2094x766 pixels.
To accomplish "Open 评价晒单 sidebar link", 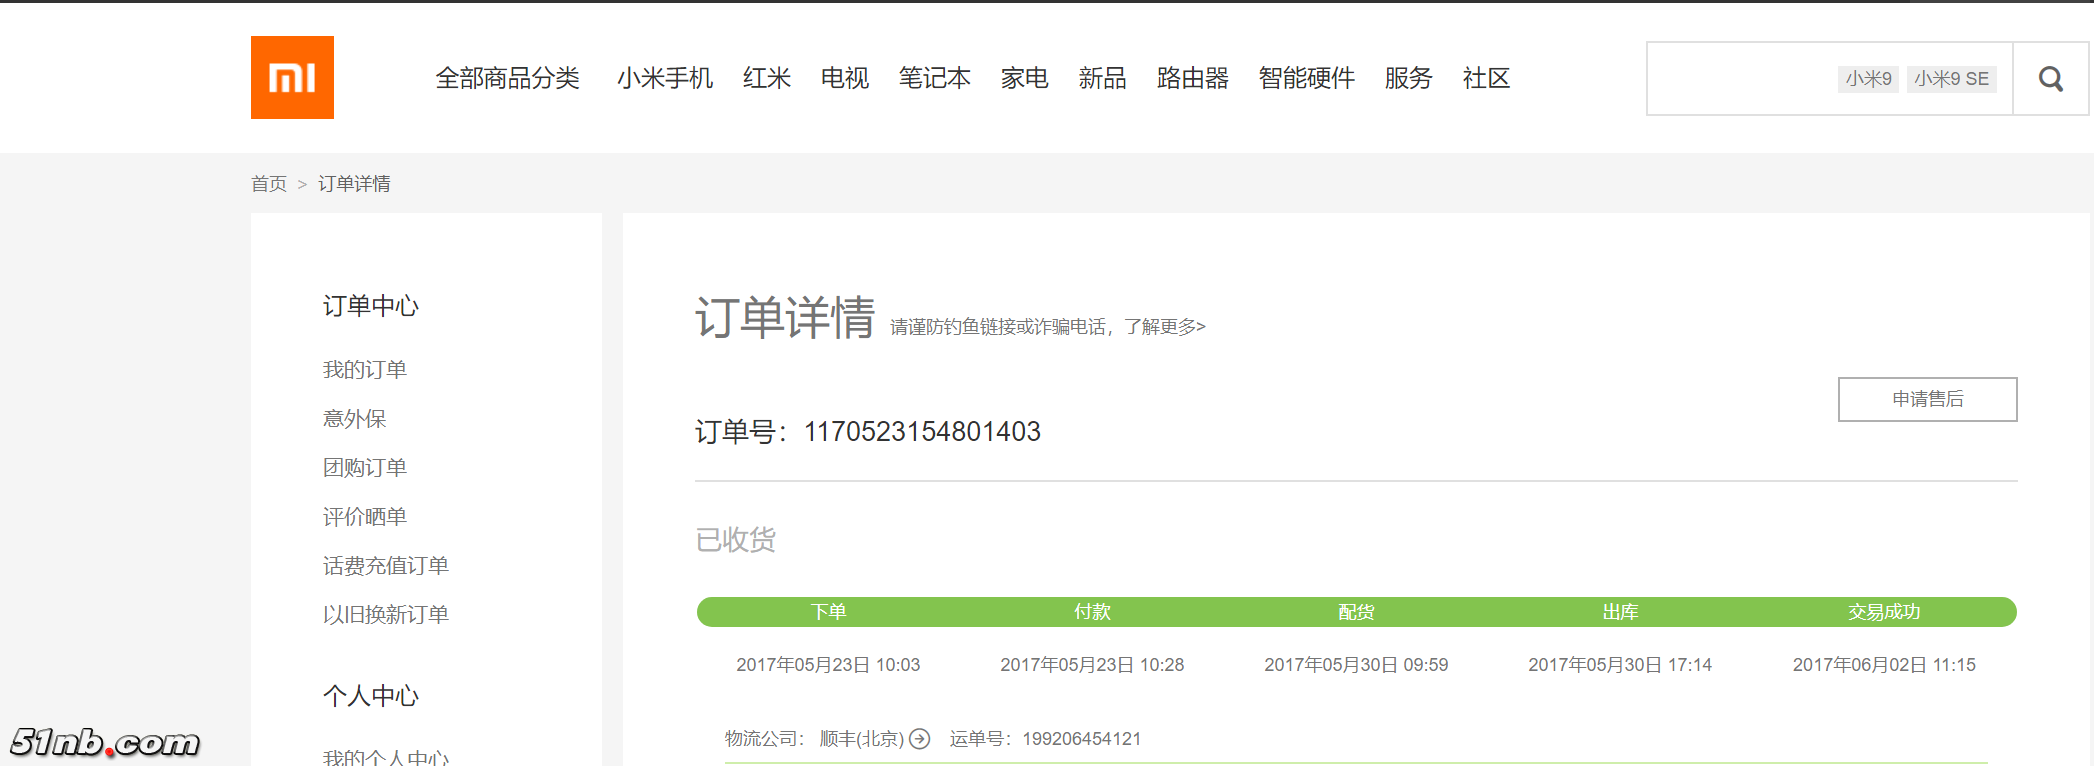I will click(x=365, y=517).
